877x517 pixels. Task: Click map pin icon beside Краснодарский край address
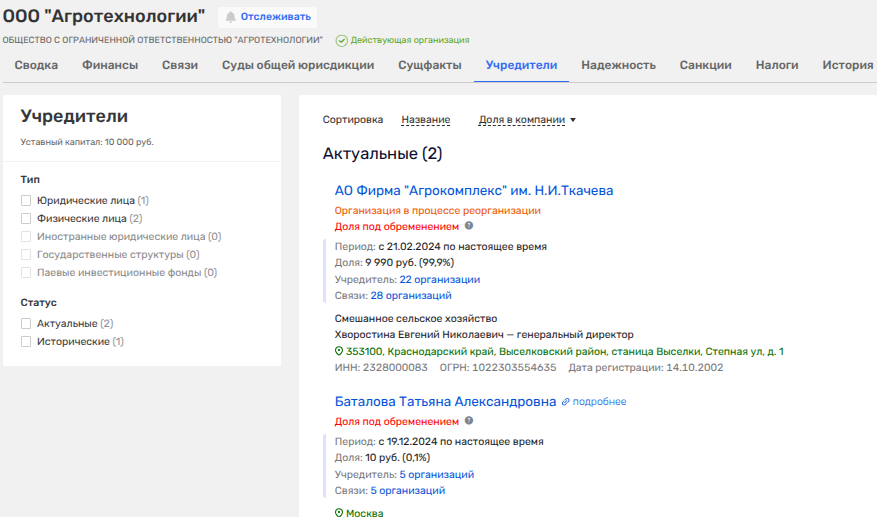point(339,352)
